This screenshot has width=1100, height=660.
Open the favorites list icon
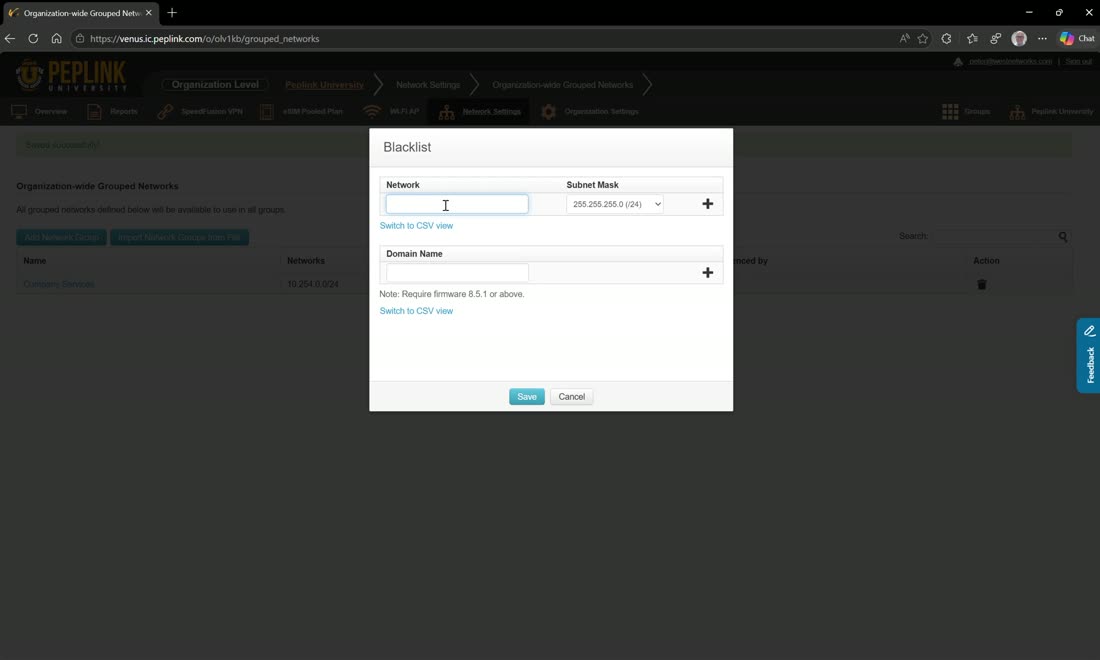click(x=972, y=39)
